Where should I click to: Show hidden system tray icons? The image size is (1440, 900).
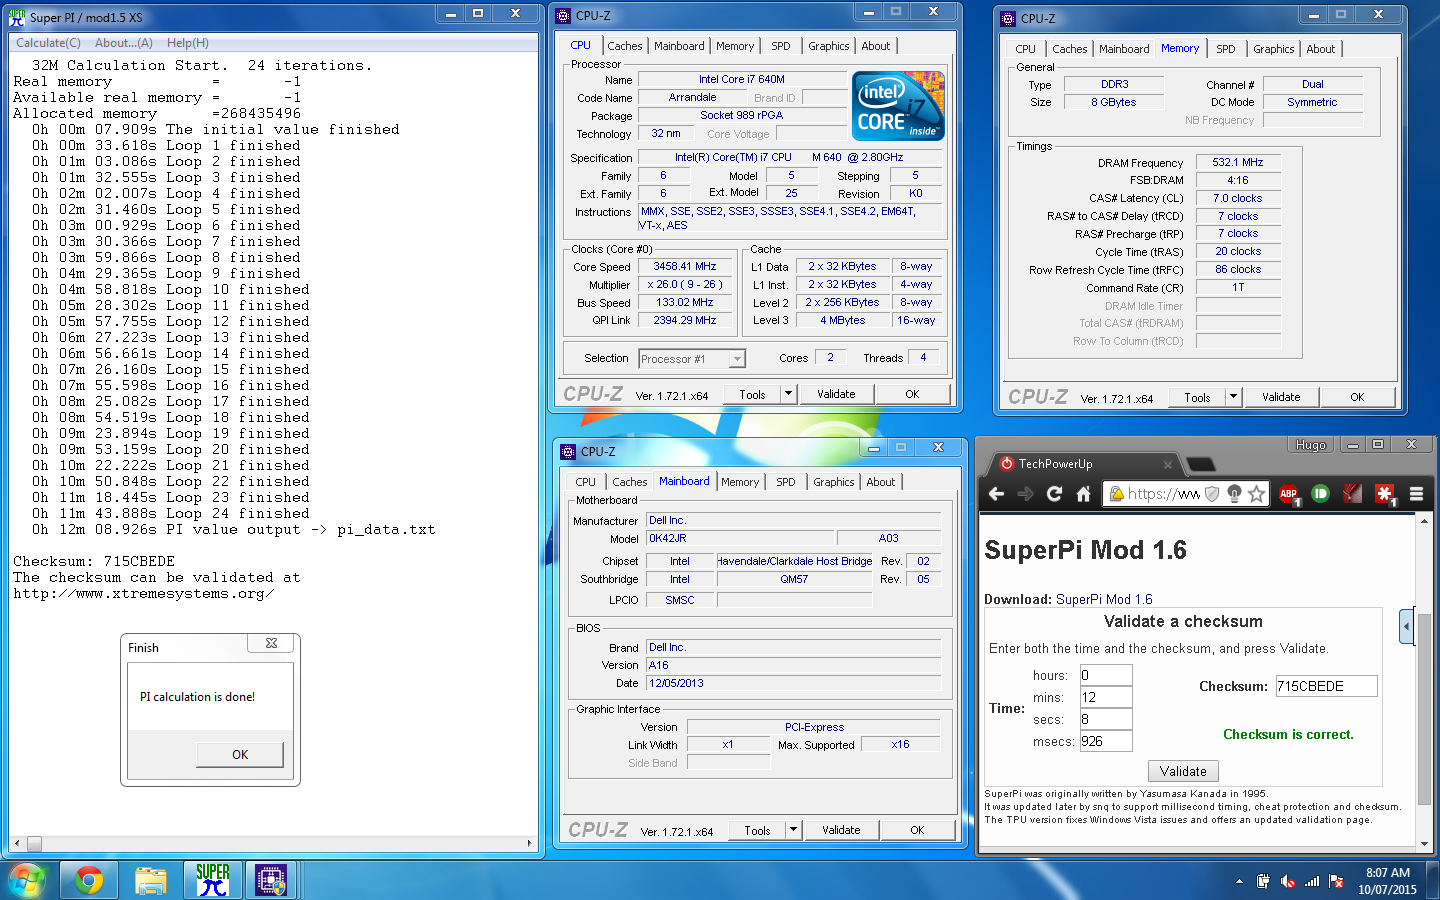click(1239, 882)
